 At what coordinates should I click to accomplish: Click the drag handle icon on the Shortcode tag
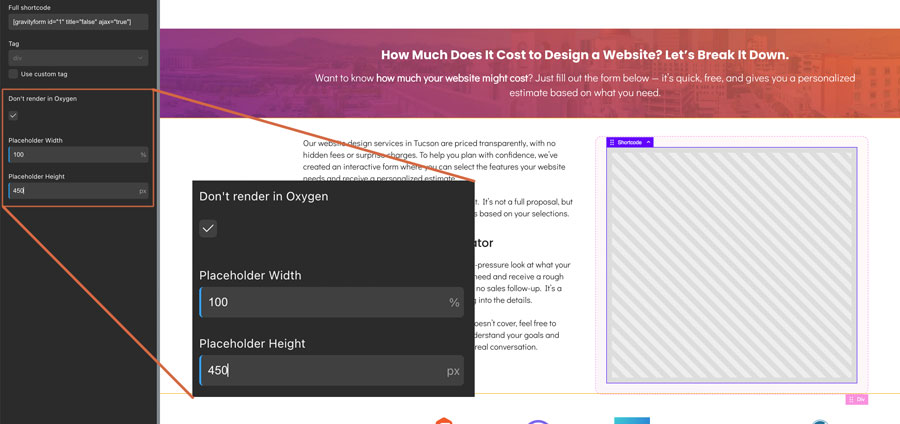click(612, 142)
